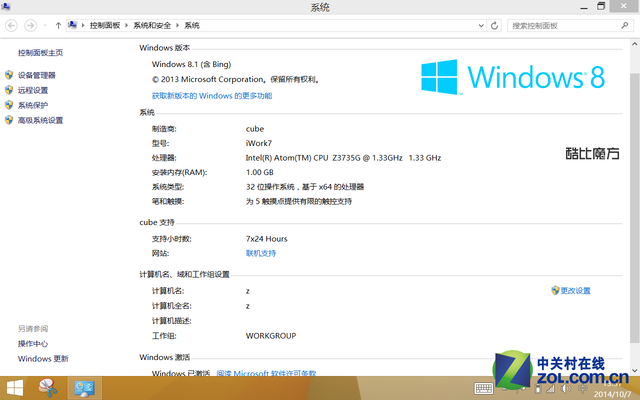Open Windows 更新 link
This screenshot has width=640, height=400.
[43, 359]
